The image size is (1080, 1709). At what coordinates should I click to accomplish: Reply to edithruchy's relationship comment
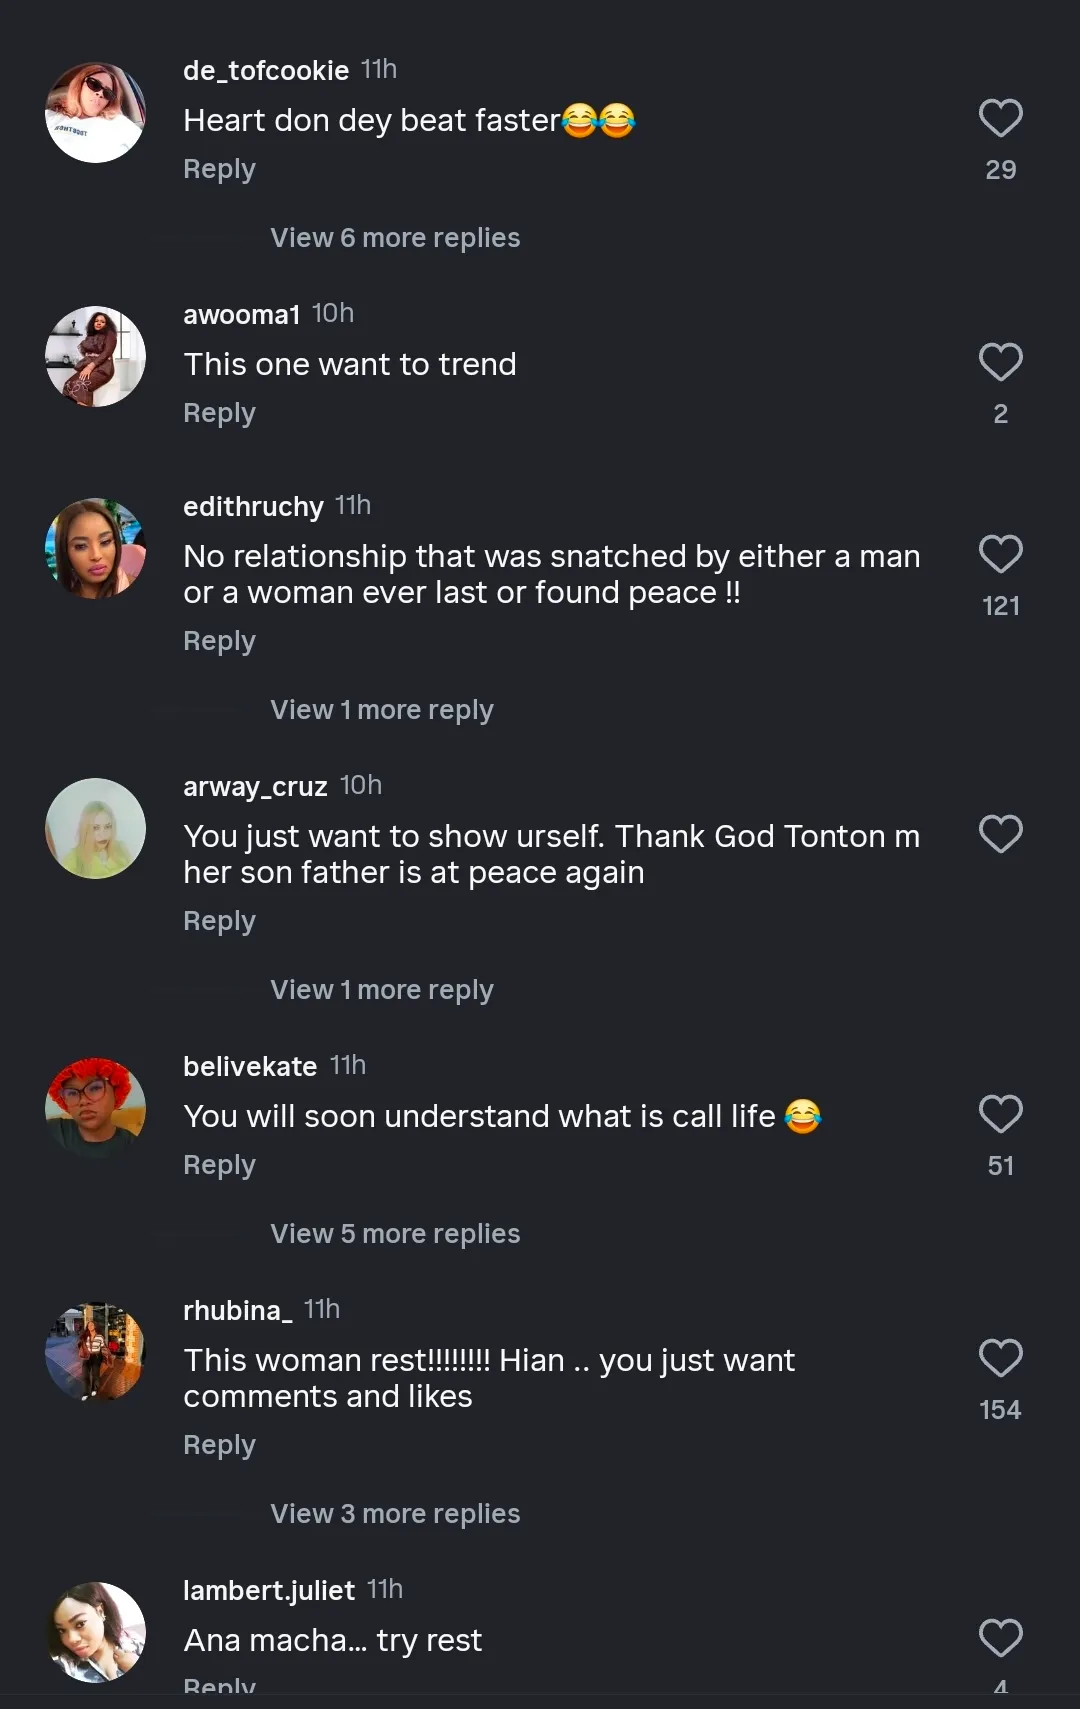219,641
